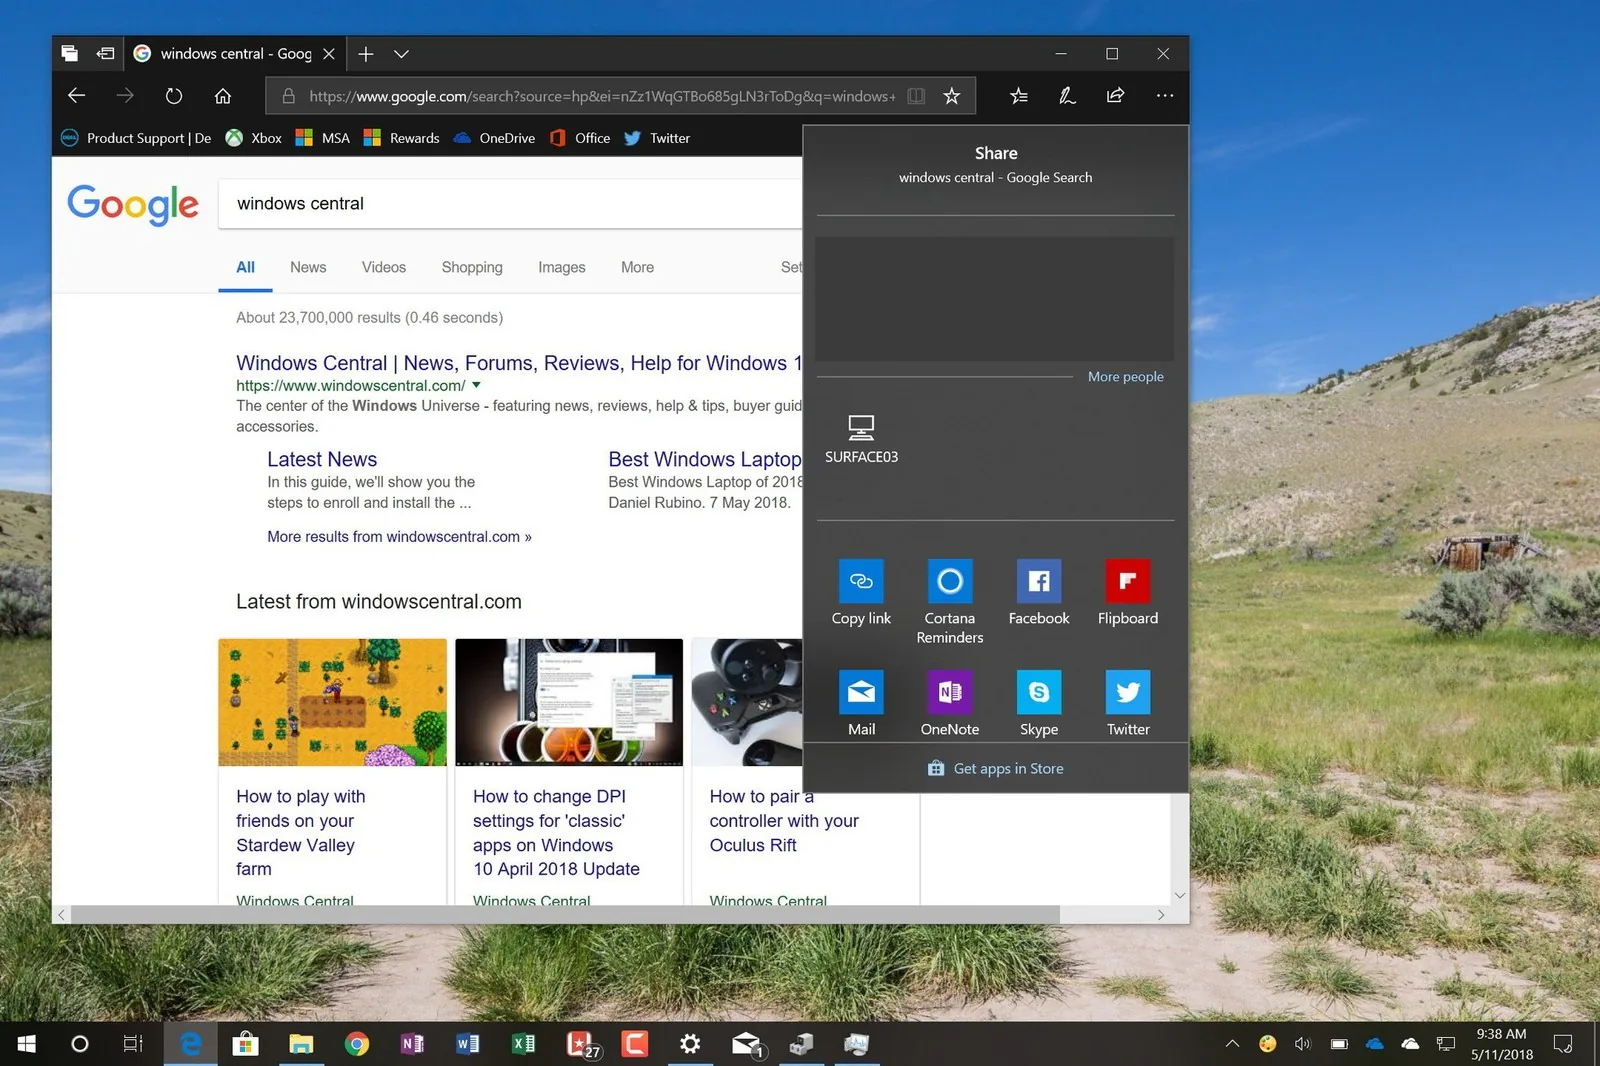The height and width of the screenshot is (1066, 1600).
Task: Add page to favorites star
Action: [952, 96]
